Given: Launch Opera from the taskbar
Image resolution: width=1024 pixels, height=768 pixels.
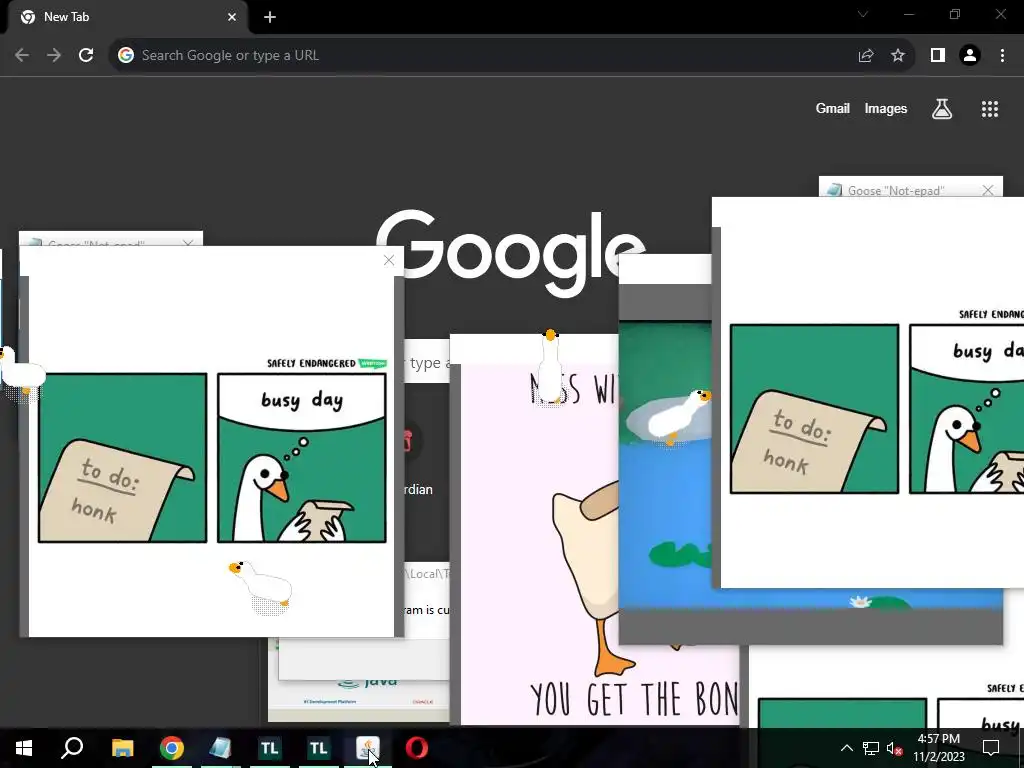Looking at the screenshot, I should (x=417, y=748).
